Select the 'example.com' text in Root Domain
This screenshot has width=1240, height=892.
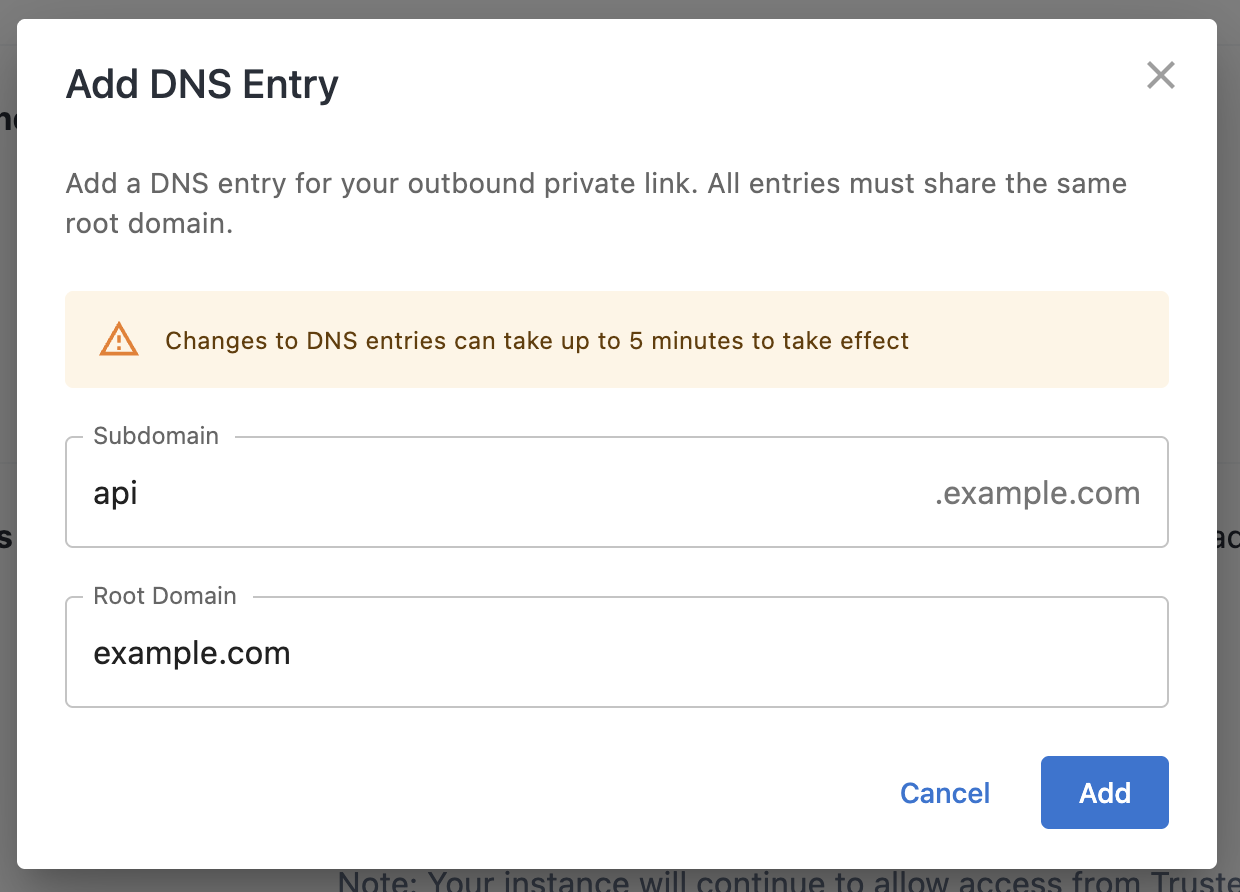click(x=191, y=653)
